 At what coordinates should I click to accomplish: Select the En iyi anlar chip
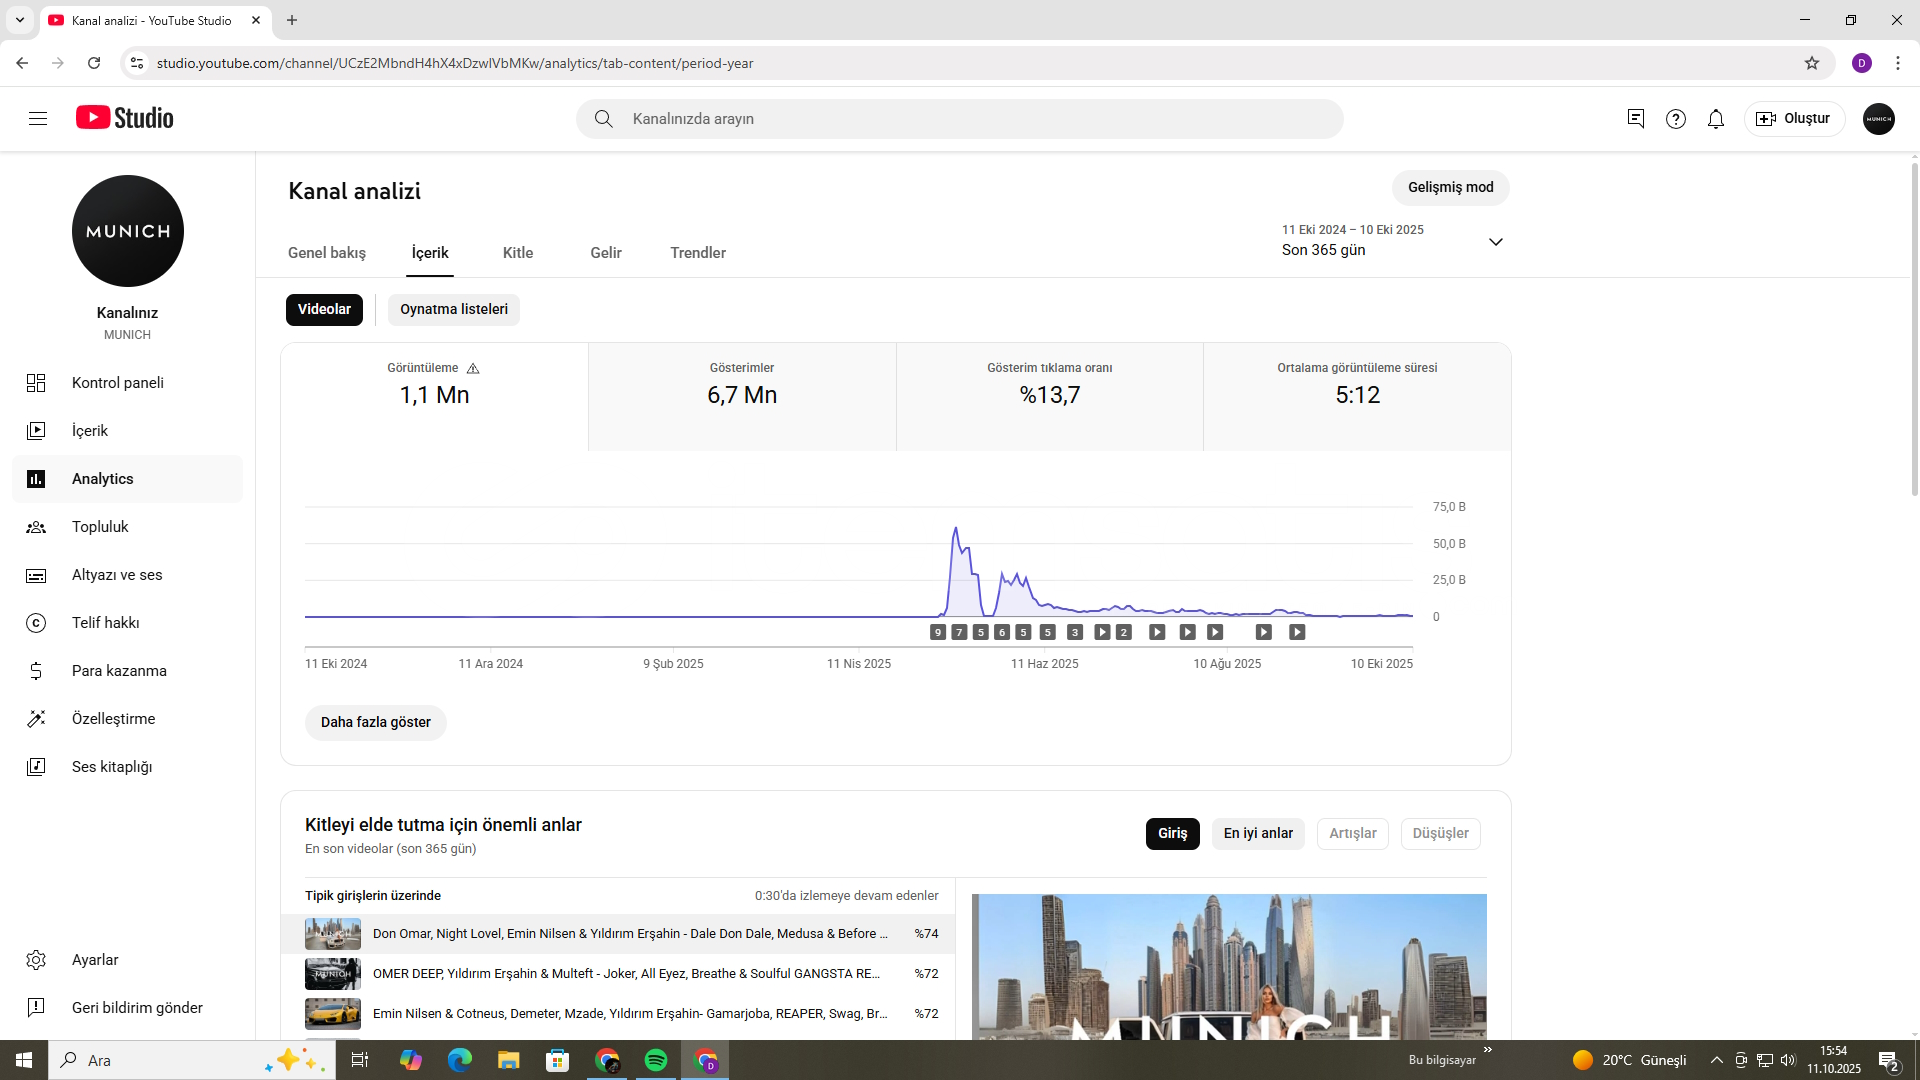tap(1258, 834)
